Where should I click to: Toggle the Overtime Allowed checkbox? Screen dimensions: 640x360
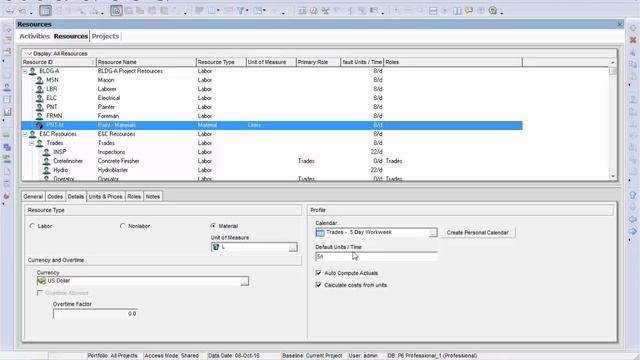[x=40, y=293]
